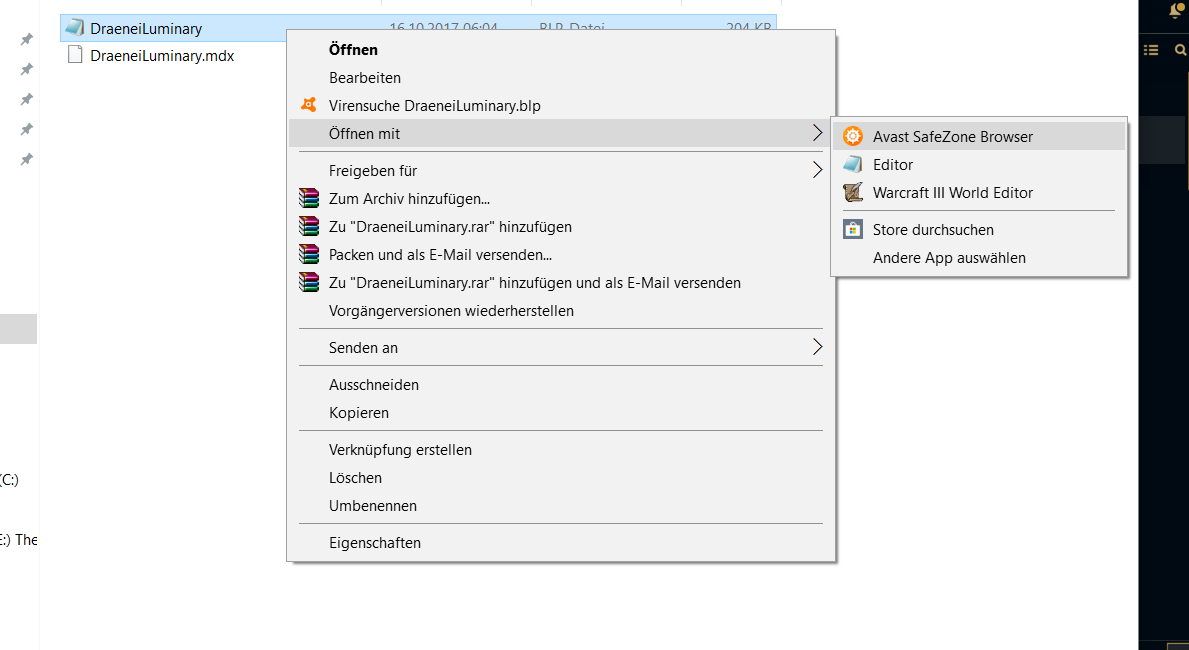Choose Andere App auswählen
1189x650 pixels.
pos(979,258)
